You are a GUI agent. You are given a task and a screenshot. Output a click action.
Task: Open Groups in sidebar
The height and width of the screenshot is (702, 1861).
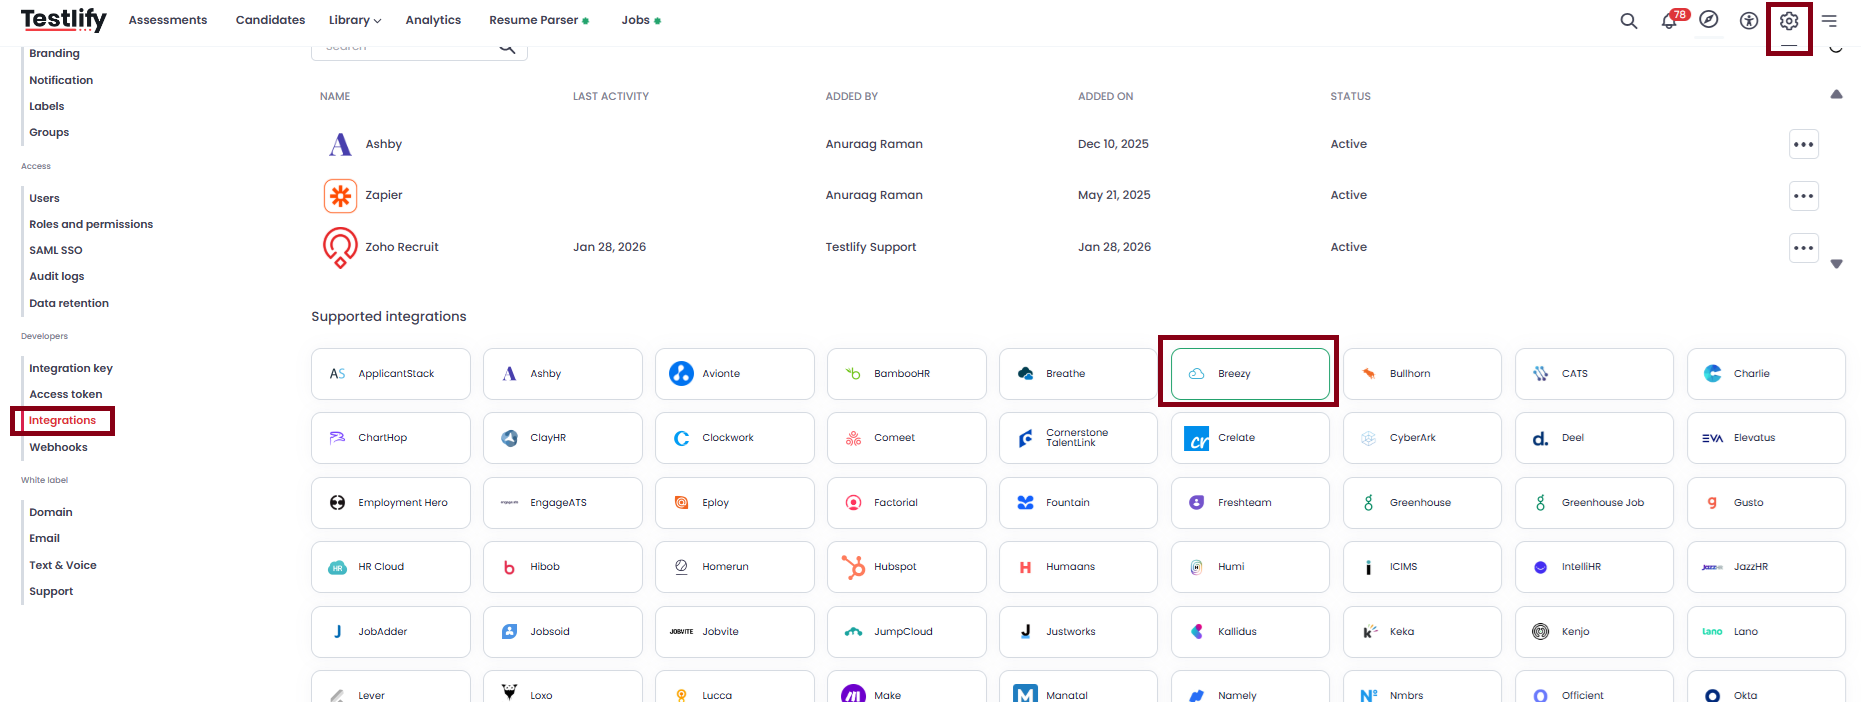coord(49,132)
